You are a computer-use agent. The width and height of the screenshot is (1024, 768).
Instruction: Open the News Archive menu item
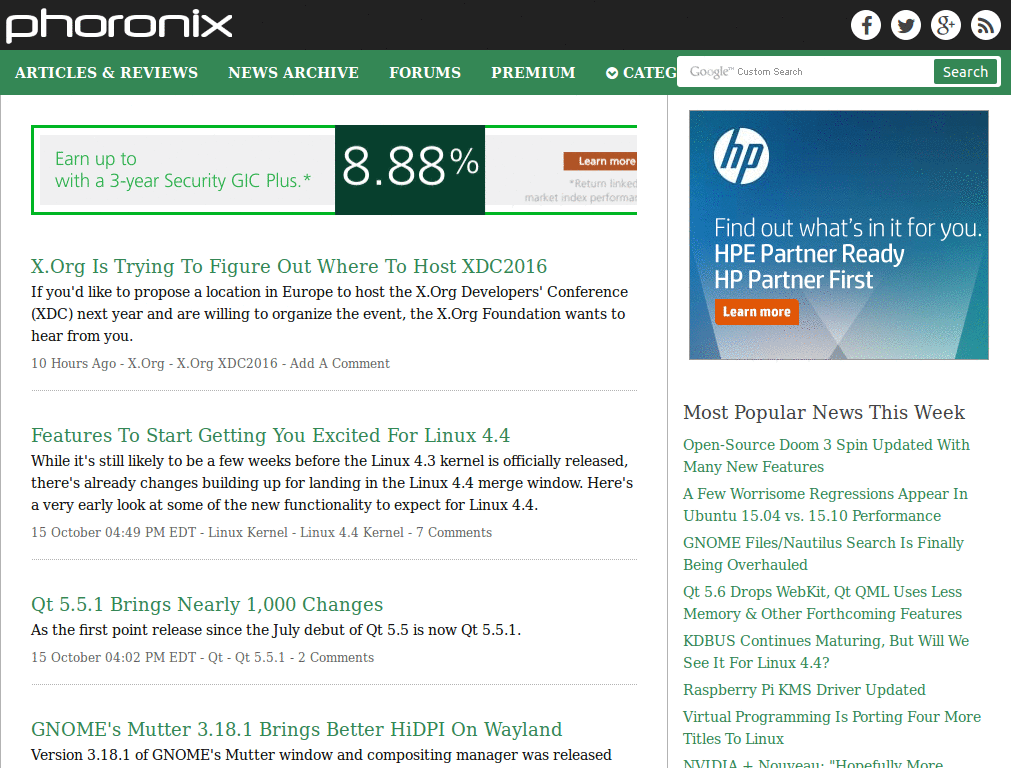tap(293, 72)
